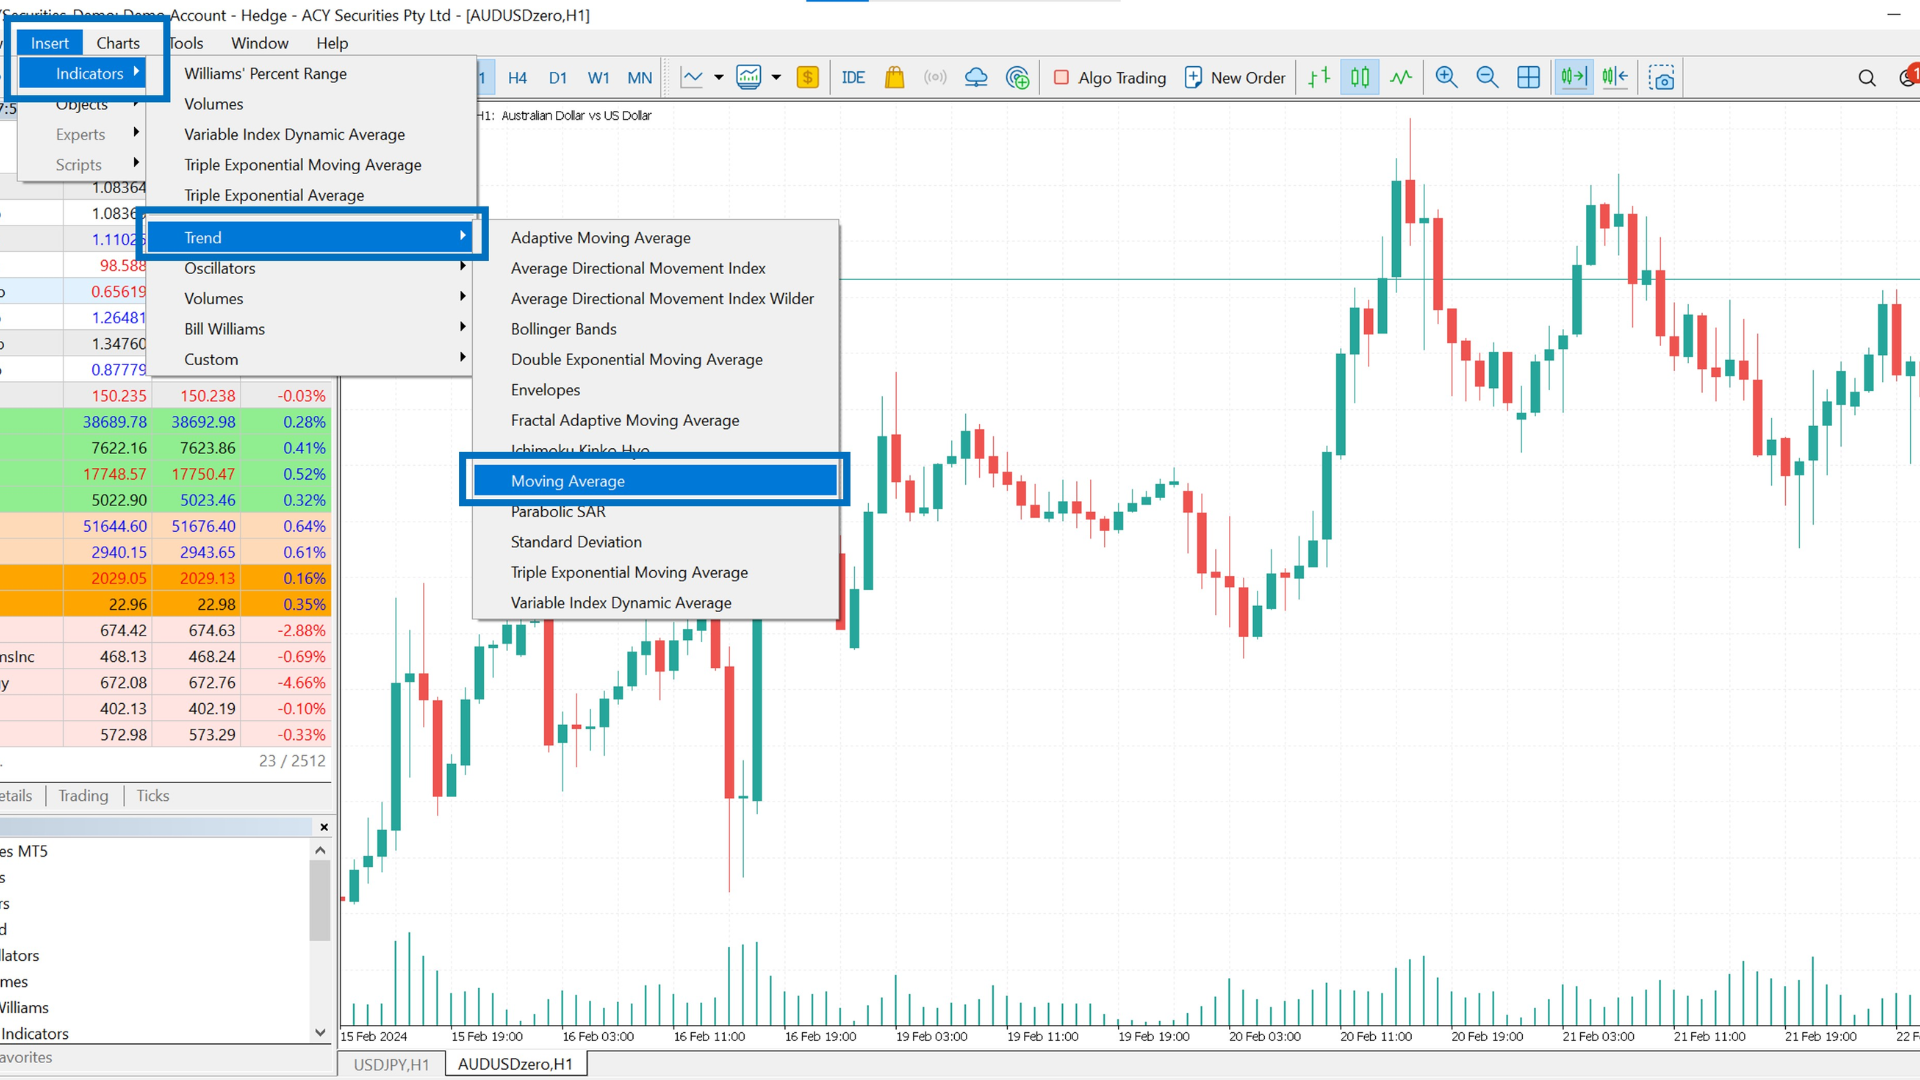
Task: Expand the Experts submenu
Action: click(83, 134)
